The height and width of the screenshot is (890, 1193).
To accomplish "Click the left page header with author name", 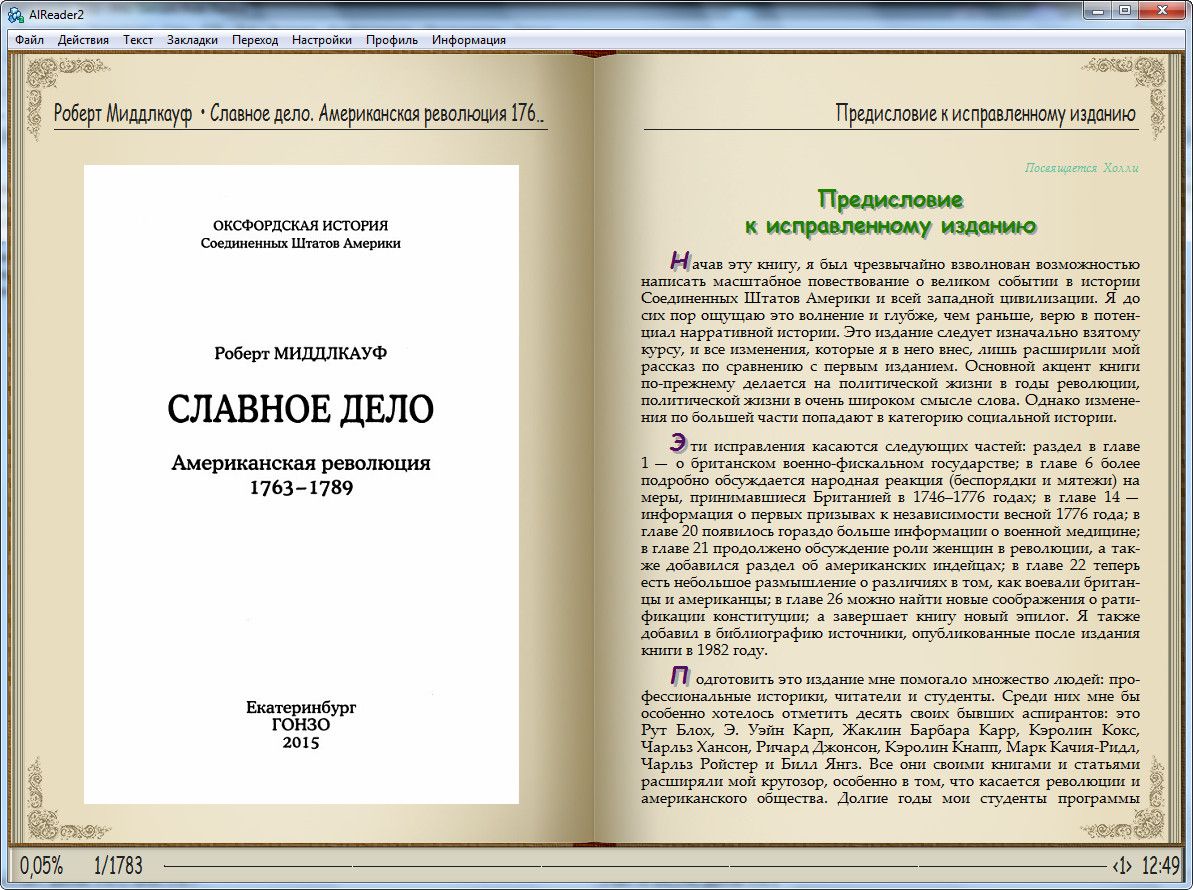I will tap(300, 114).
